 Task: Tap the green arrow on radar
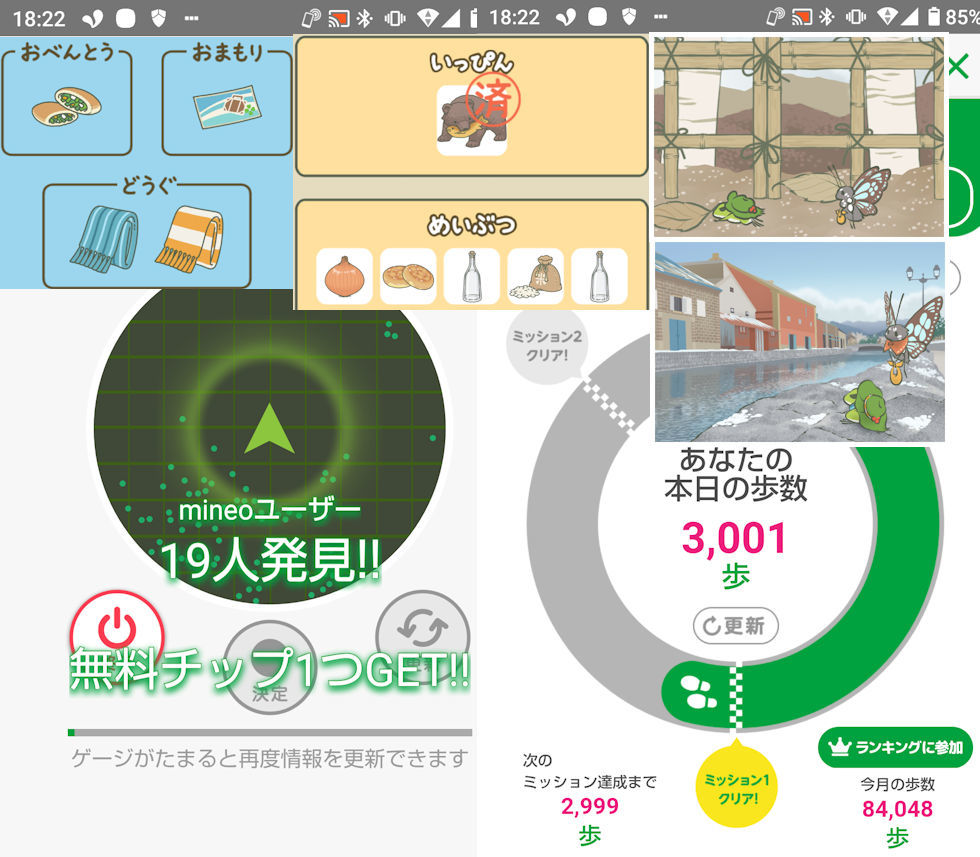pyautogui.click(x=269, y=428)
